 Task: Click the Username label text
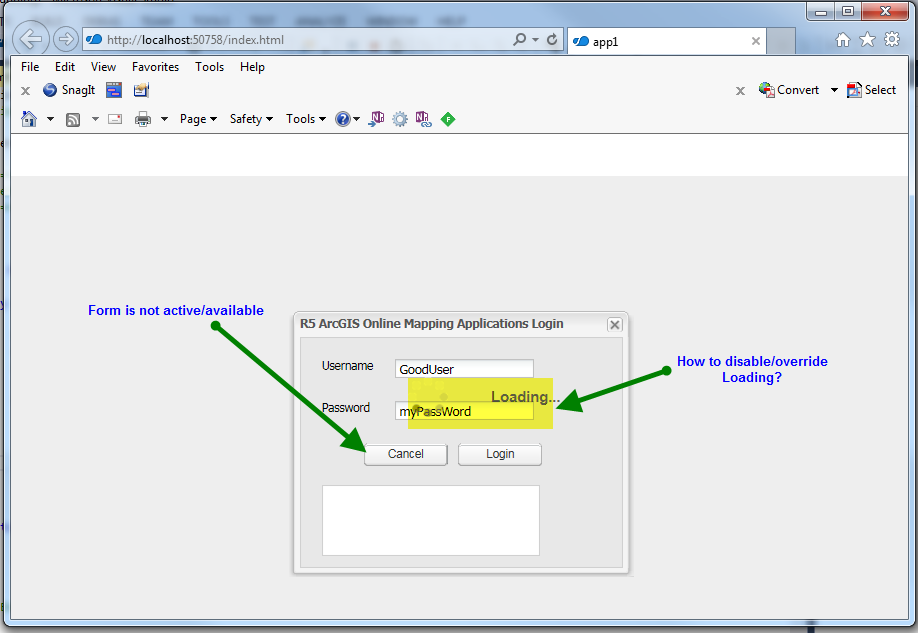coord(347,366)
